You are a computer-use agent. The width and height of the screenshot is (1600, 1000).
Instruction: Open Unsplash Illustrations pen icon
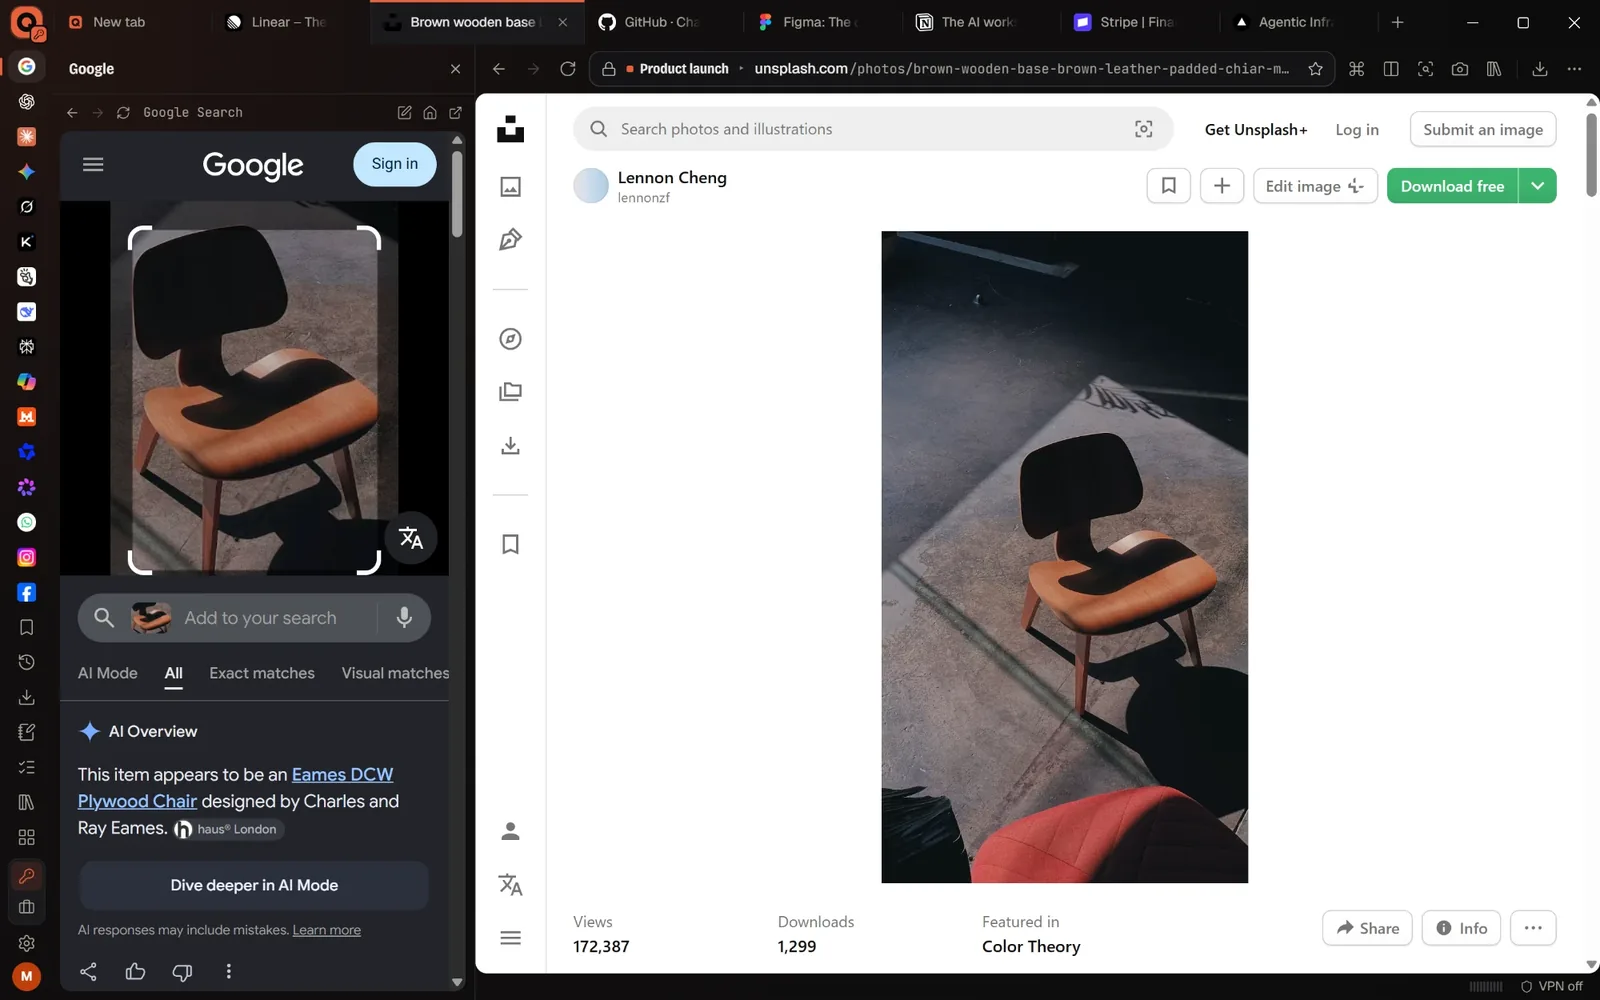510,239
